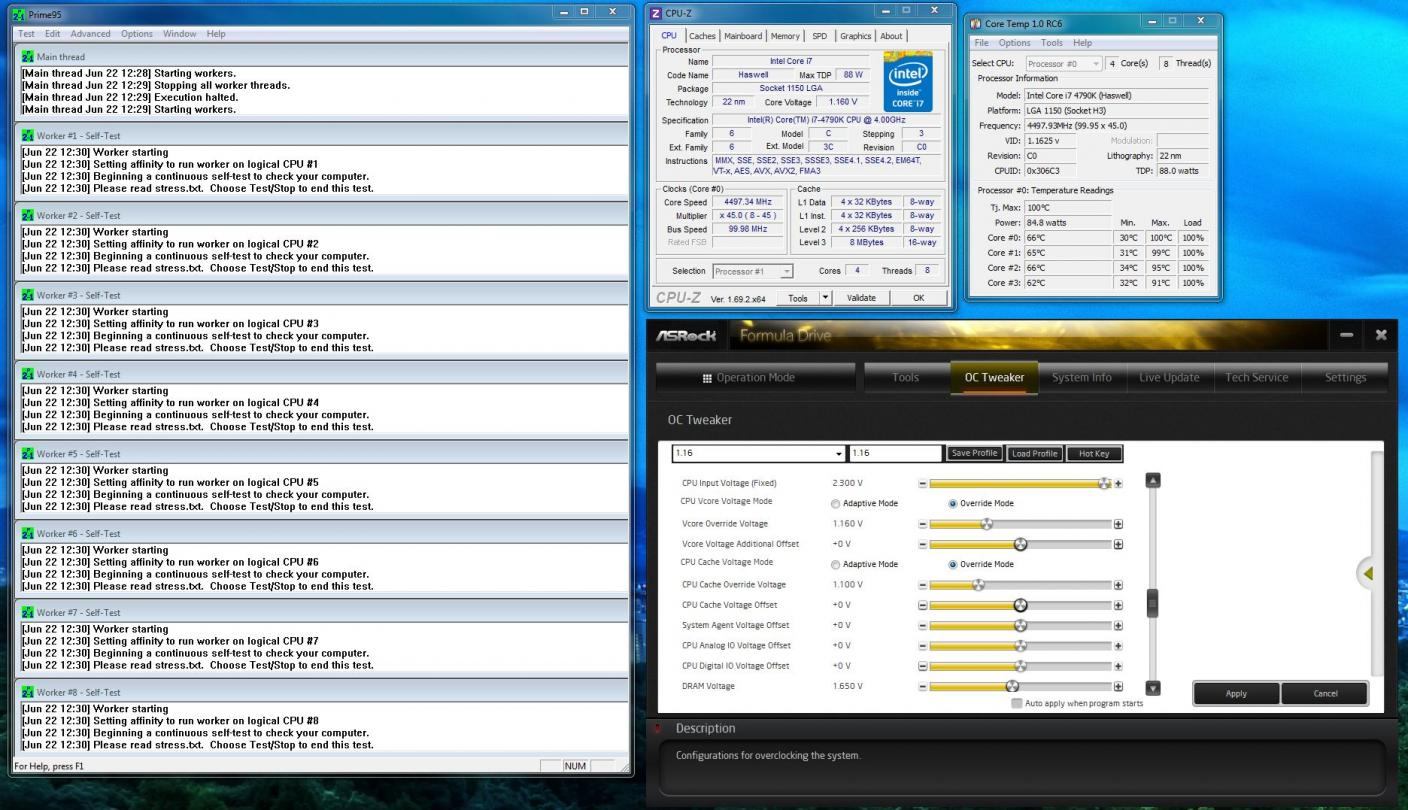
Task: Click the CPU-Z title bar icon
Action: (656, 12)
